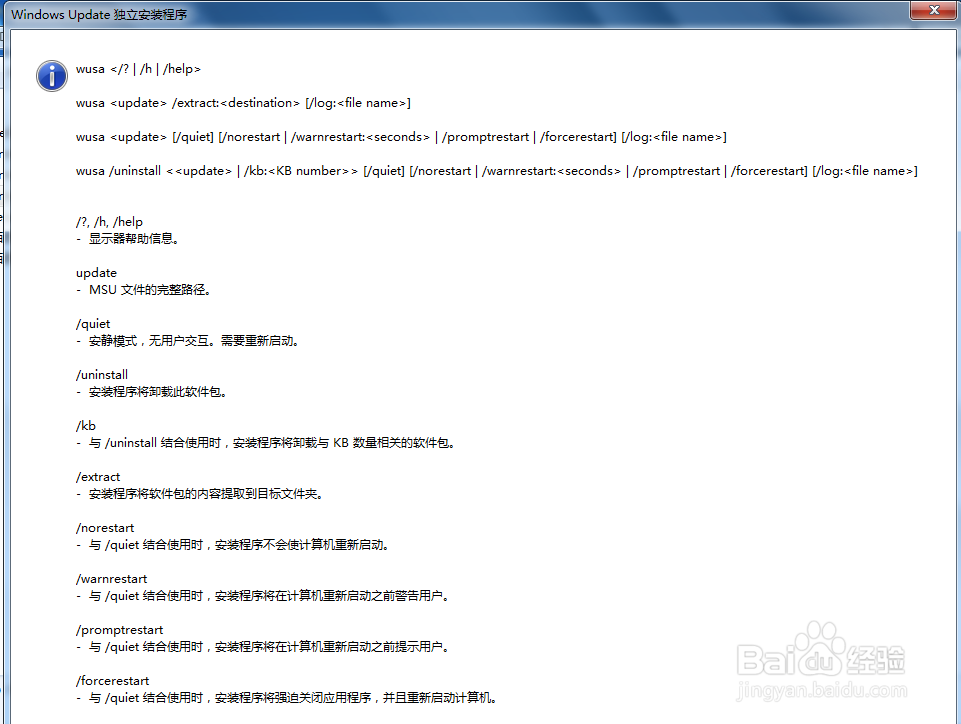
Task: Click the '重新启动之前警告用户' description line
Action: (263, 595)
